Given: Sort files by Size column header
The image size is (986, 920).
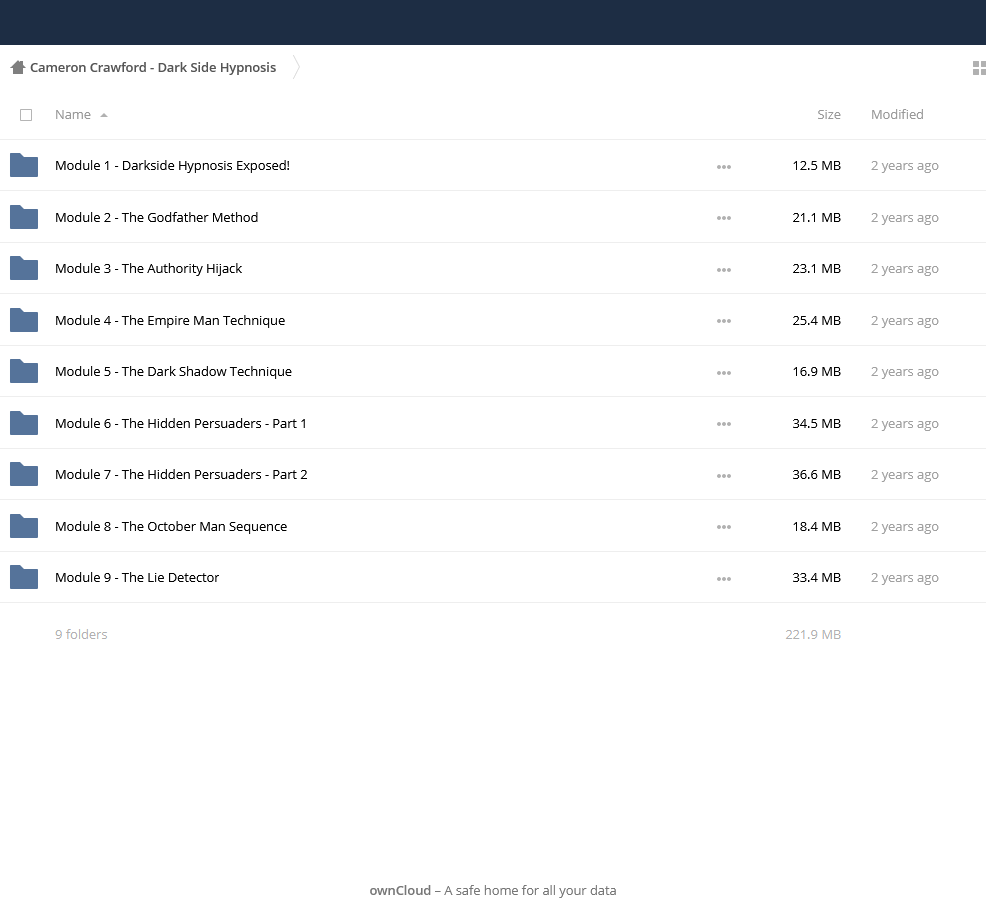Looking at the screenshot, I should (829, 114).
